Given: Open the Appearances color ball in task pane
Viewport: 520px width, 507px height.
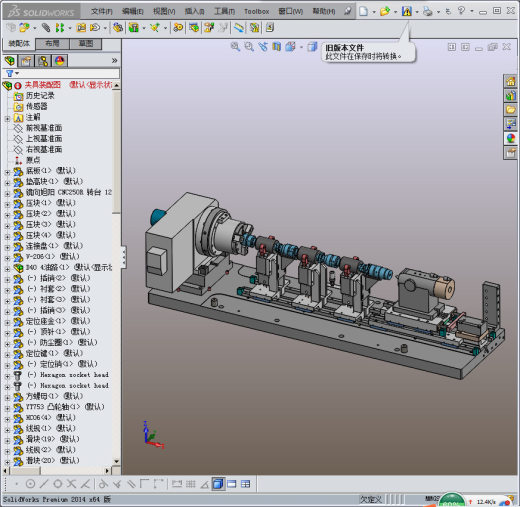Looking at the screenshot, I should pyautogui.click(x=510, y=138).
